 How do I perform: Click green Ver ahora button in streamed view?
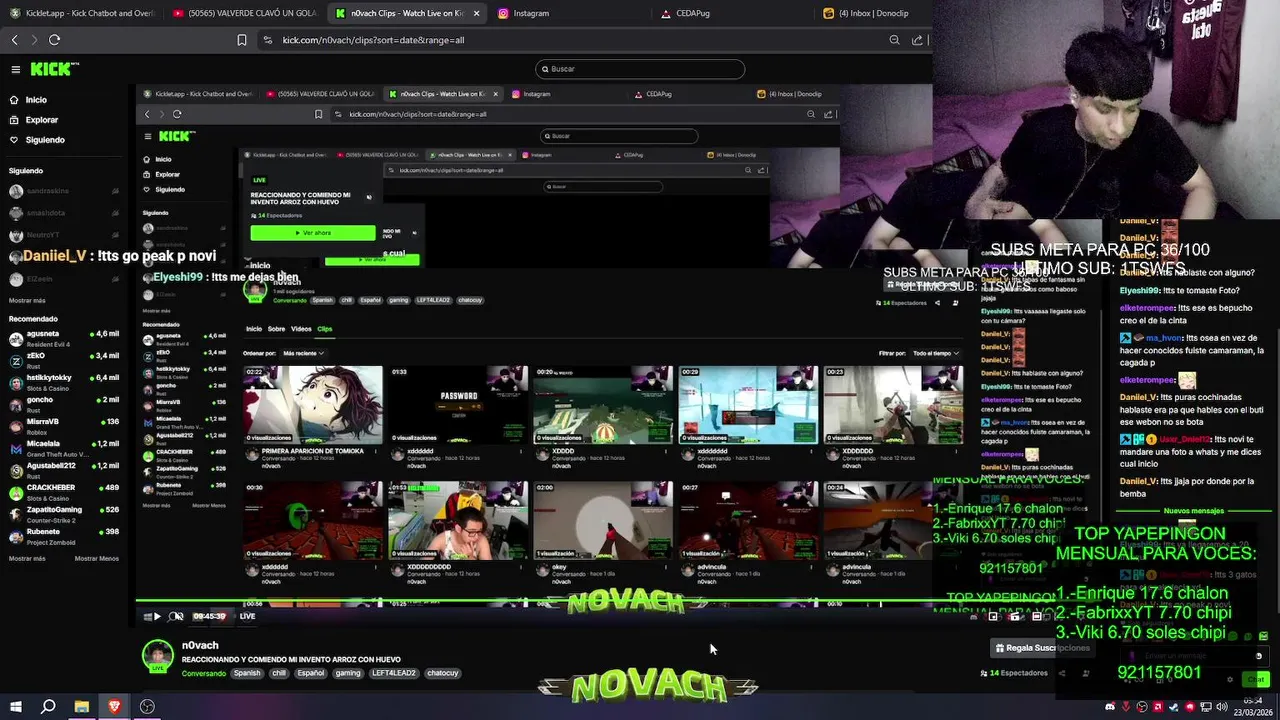click(x=313, y=233)
